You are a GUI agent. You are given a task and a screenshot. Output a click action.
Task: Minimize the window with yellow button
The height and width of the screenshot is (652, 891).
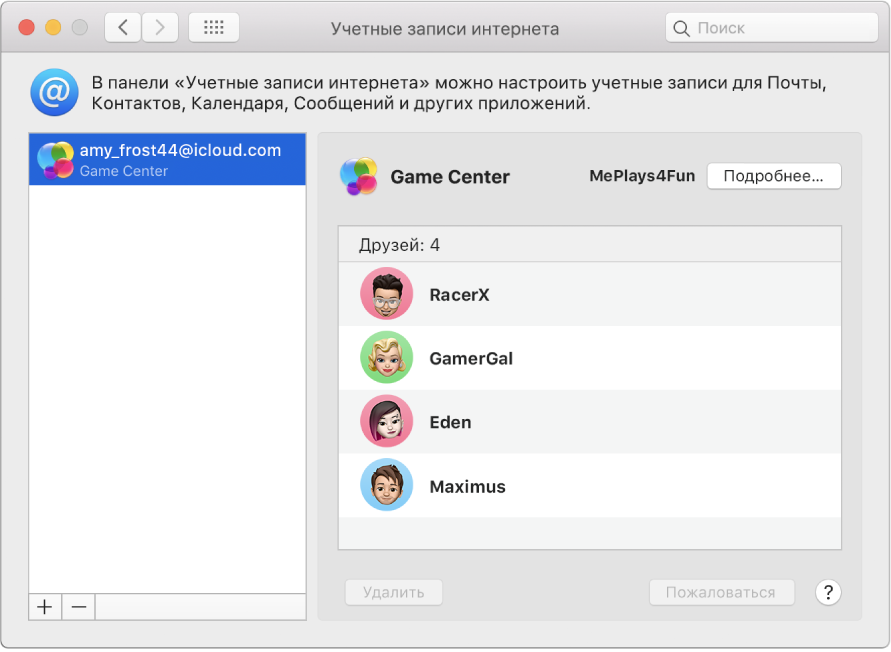tap(53, 27)
